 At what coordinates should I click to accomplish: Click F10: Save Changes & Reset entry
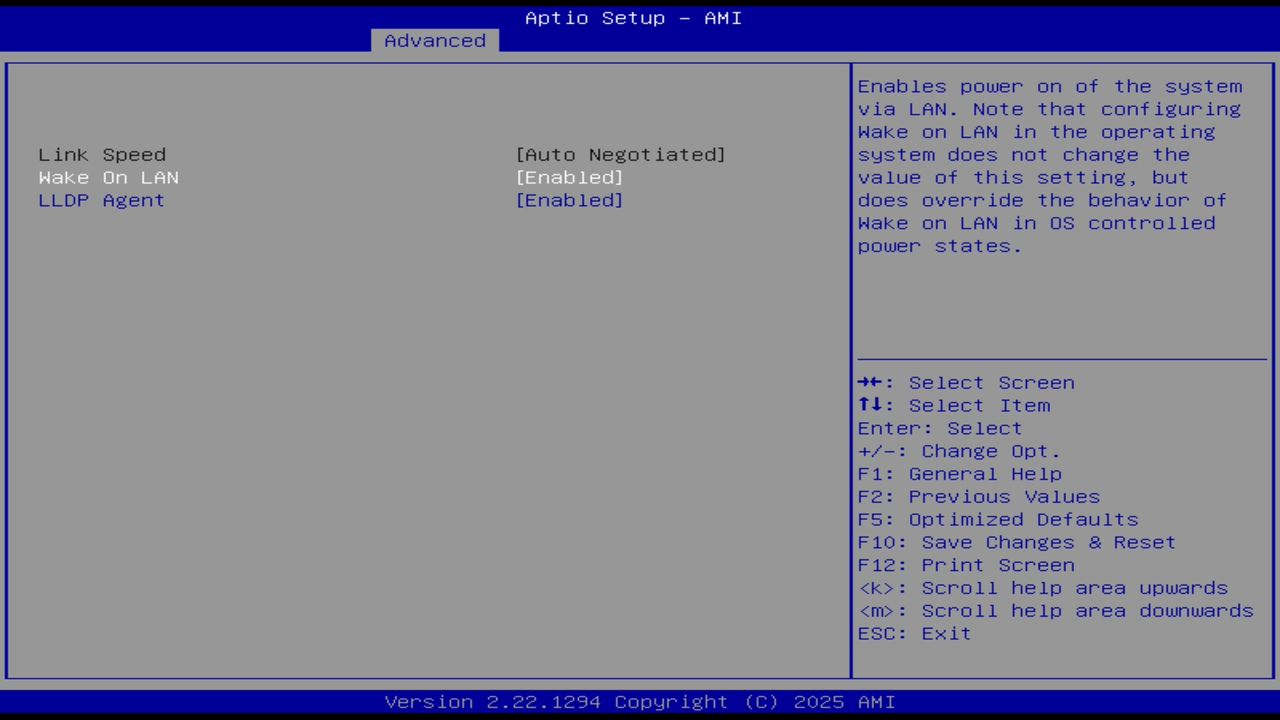pos(1016,542)
